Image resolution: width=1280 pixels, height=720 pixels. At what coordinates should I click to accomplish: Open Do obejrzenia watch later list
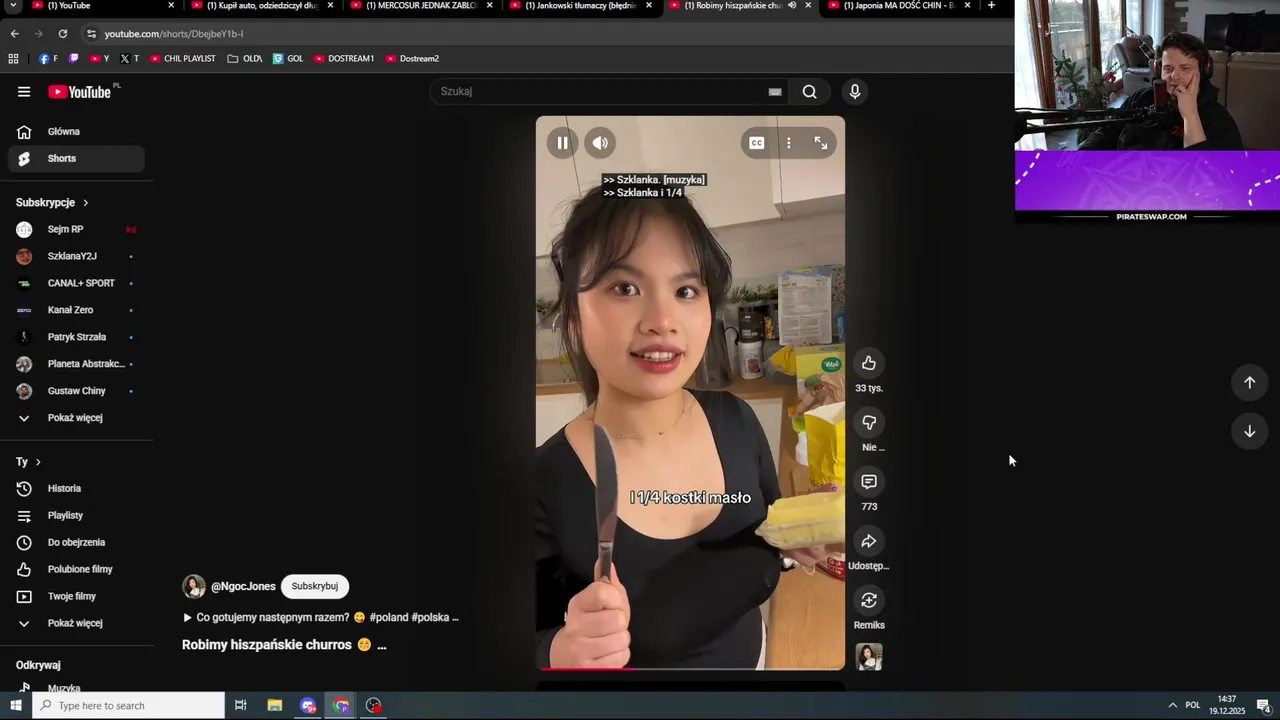click(76, 543)
